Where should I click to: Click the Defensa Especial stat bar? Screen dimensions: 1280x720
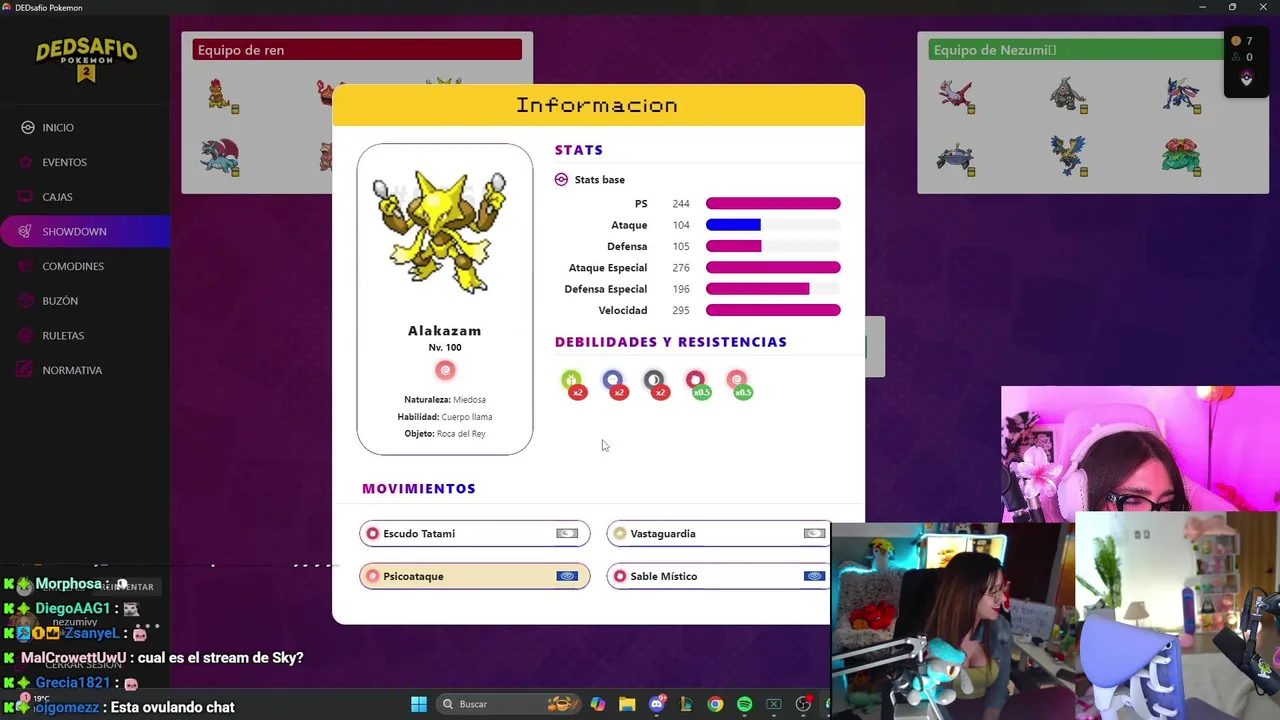click(x=773, y=289)
